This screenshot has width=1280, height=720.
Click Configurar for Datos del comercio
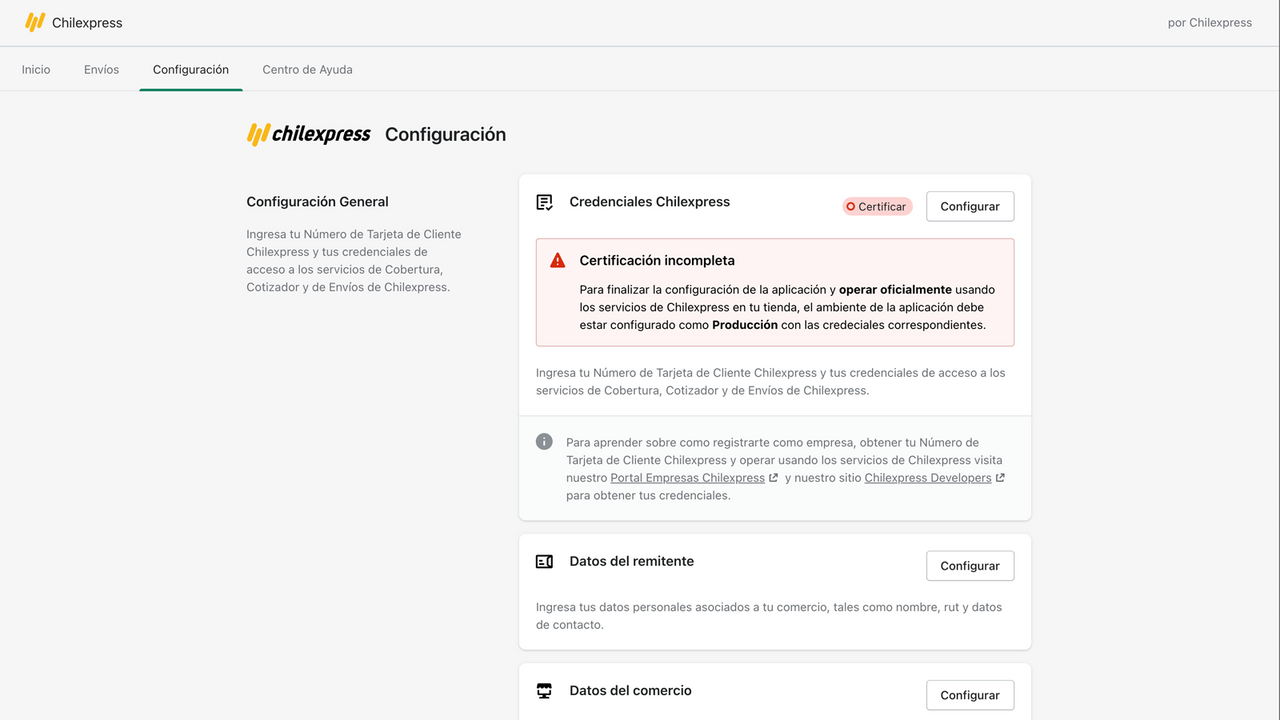(969, 695)
